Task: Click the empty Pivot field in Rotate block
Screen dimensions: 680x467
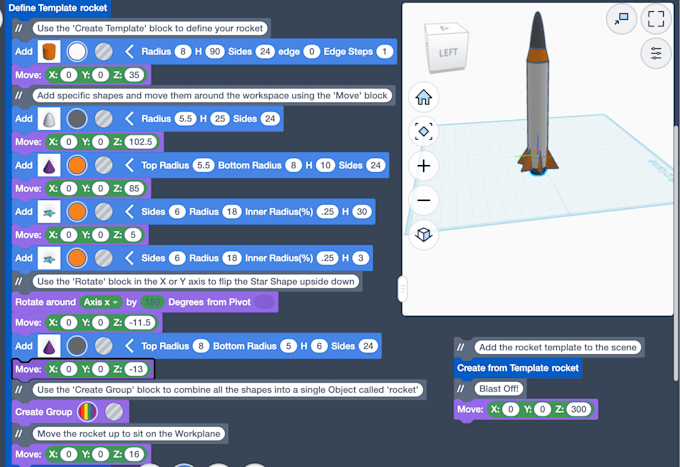Action: click(x=265, y=302)
